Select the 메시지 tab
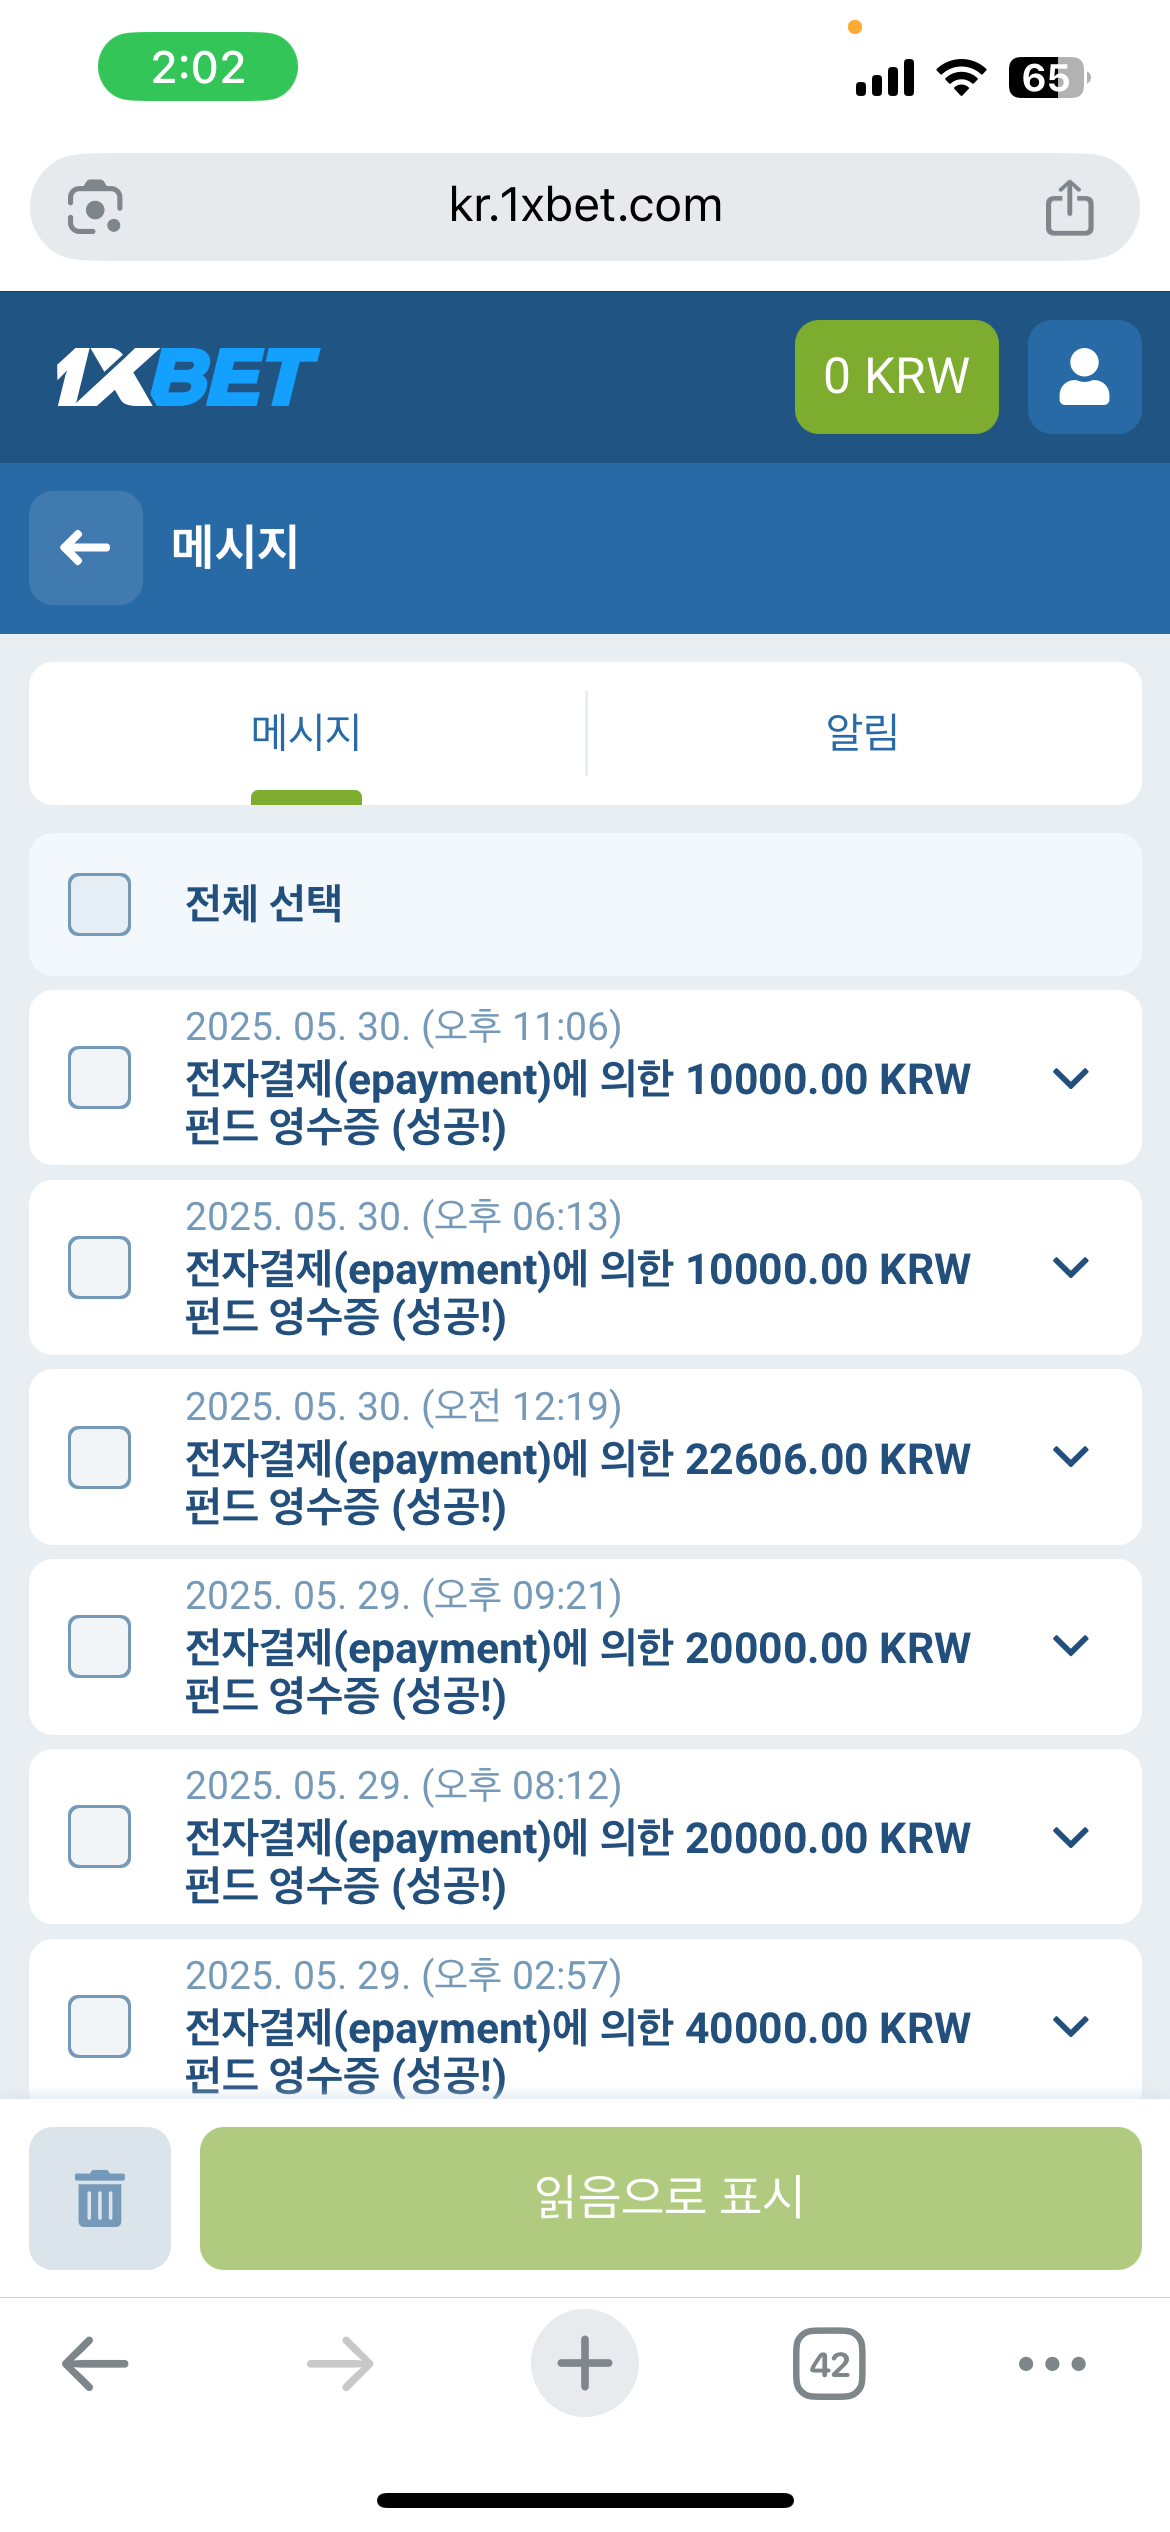The width and height of the screenshot is (1170, 2532). (306, 732)
